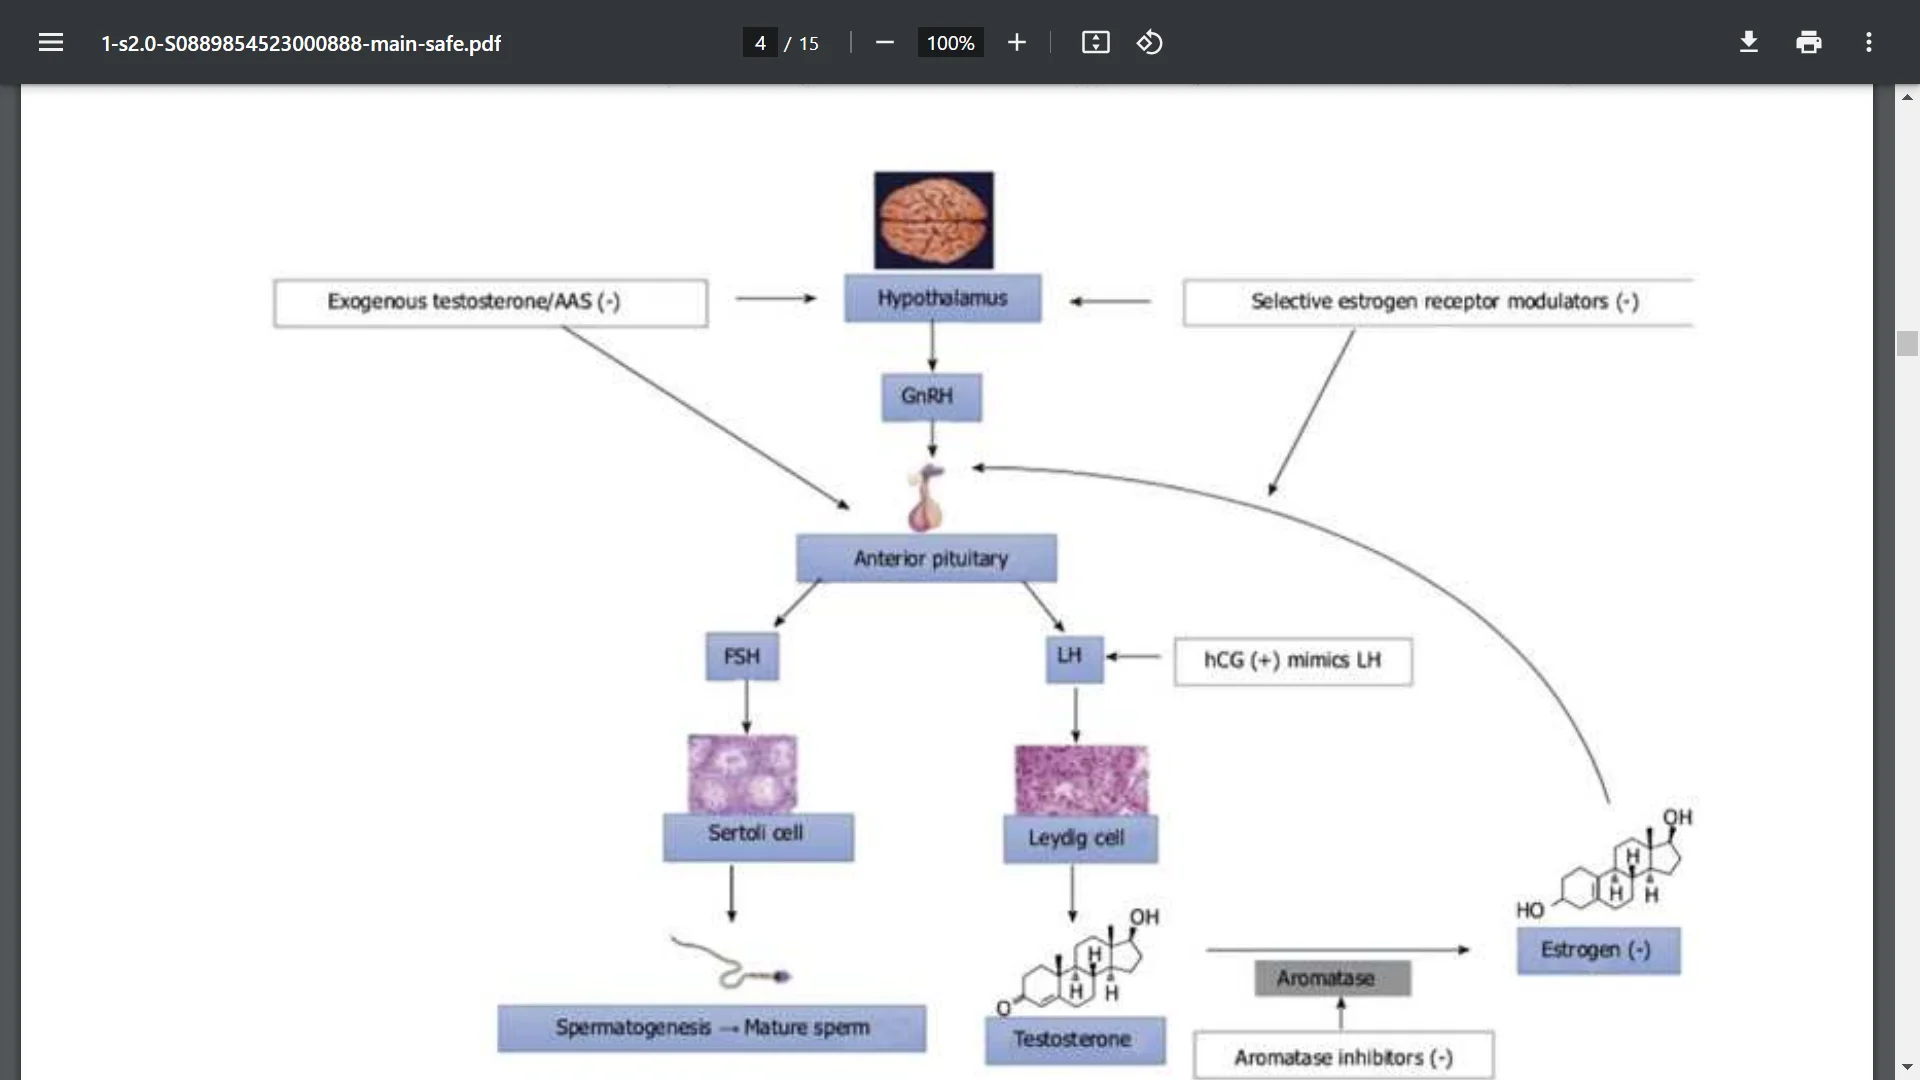Click the LH box

pos(1074,659)
